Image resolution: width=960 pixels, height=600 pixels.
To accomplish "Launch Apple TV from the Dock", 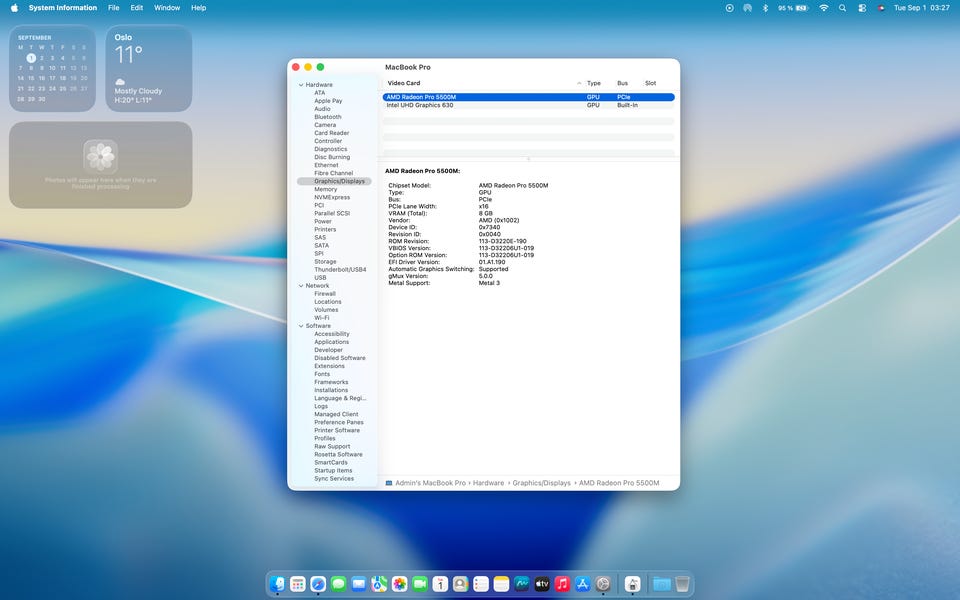I will (542, 583).
